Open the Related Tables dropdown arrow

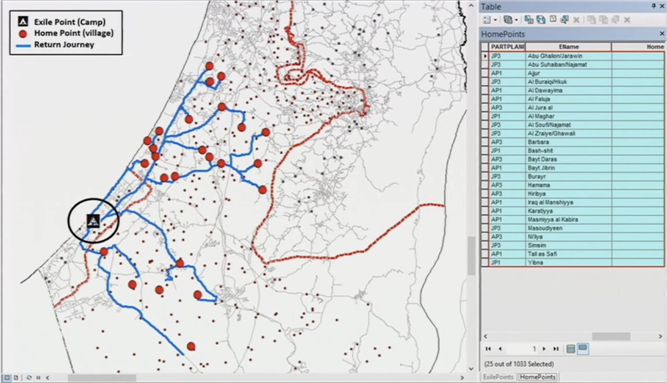tap(516, 20)
